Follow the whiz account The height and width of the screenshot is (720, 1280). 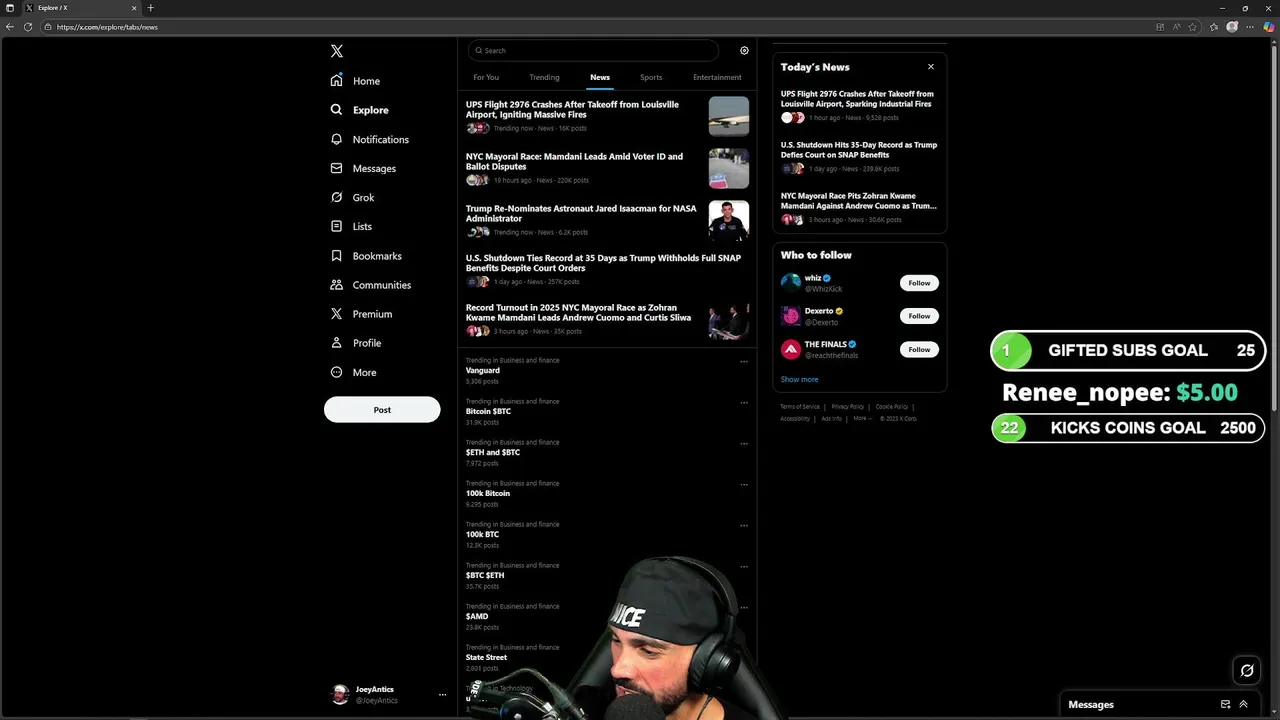point(919,283)
